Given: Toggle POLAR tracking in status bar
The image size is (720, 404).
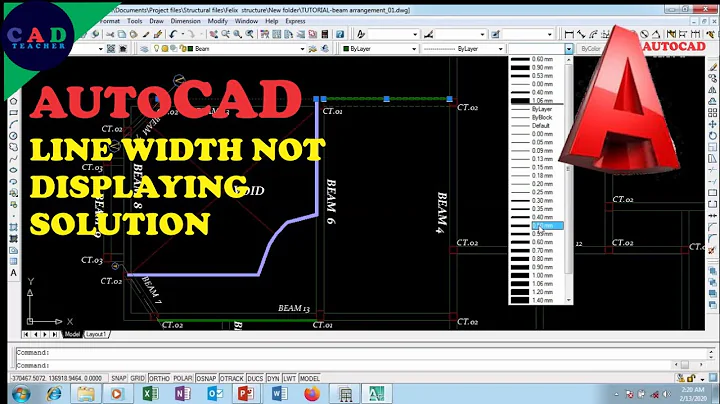Looking at the screenshot, I should pyautogui.click(x=183, y=378).
